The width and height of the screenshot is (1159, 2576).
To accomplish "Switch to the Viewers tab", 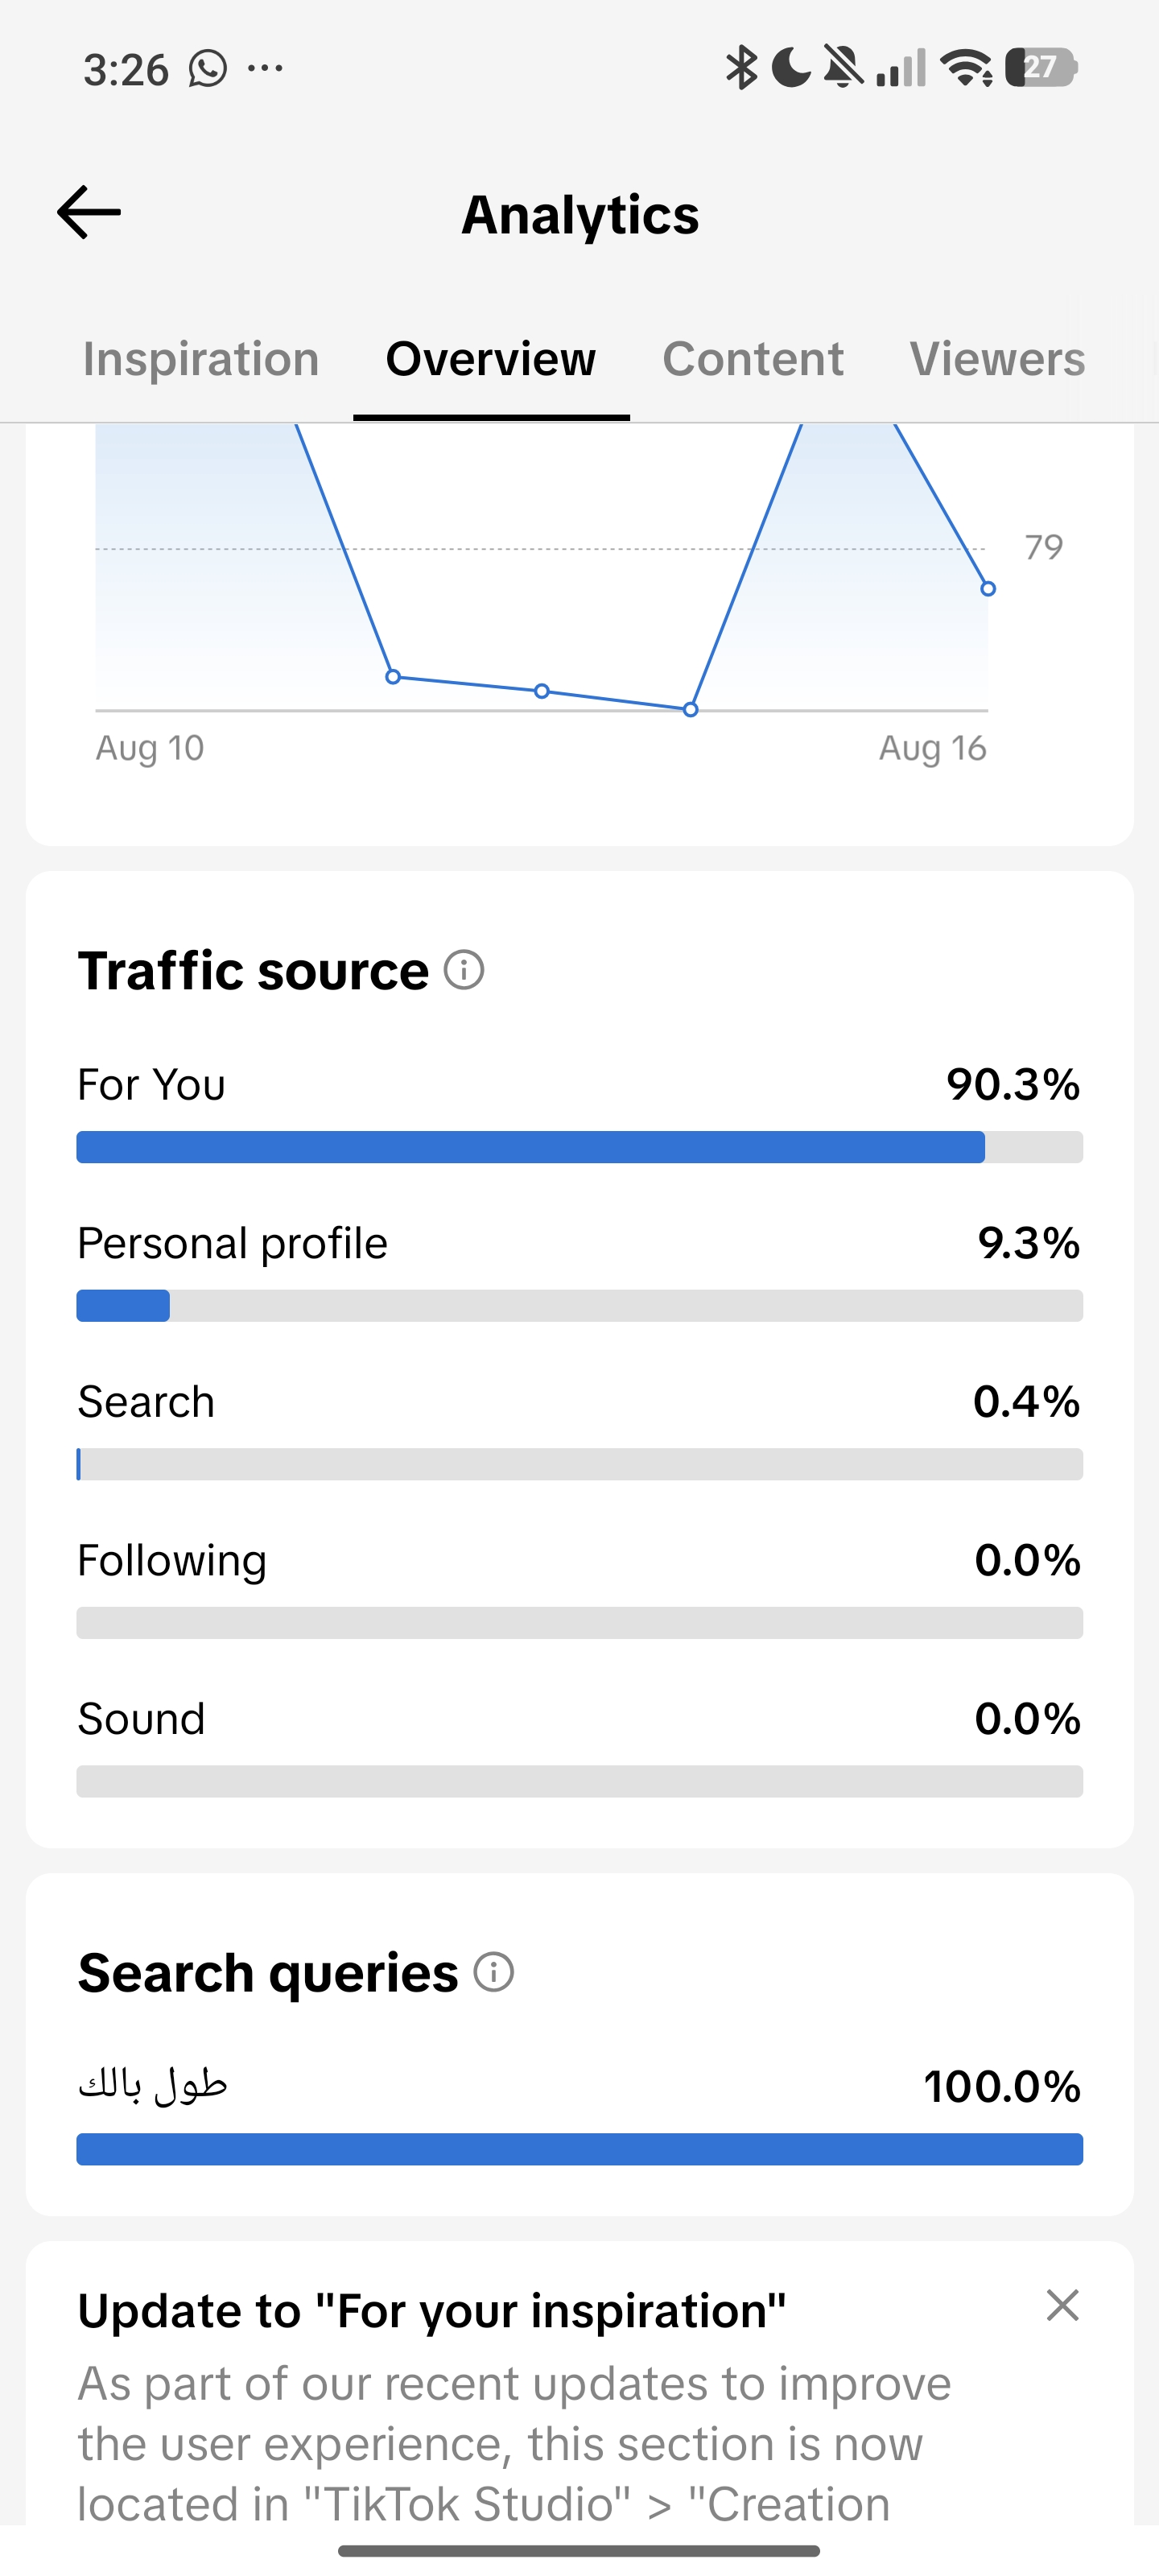I will (997, 359).
